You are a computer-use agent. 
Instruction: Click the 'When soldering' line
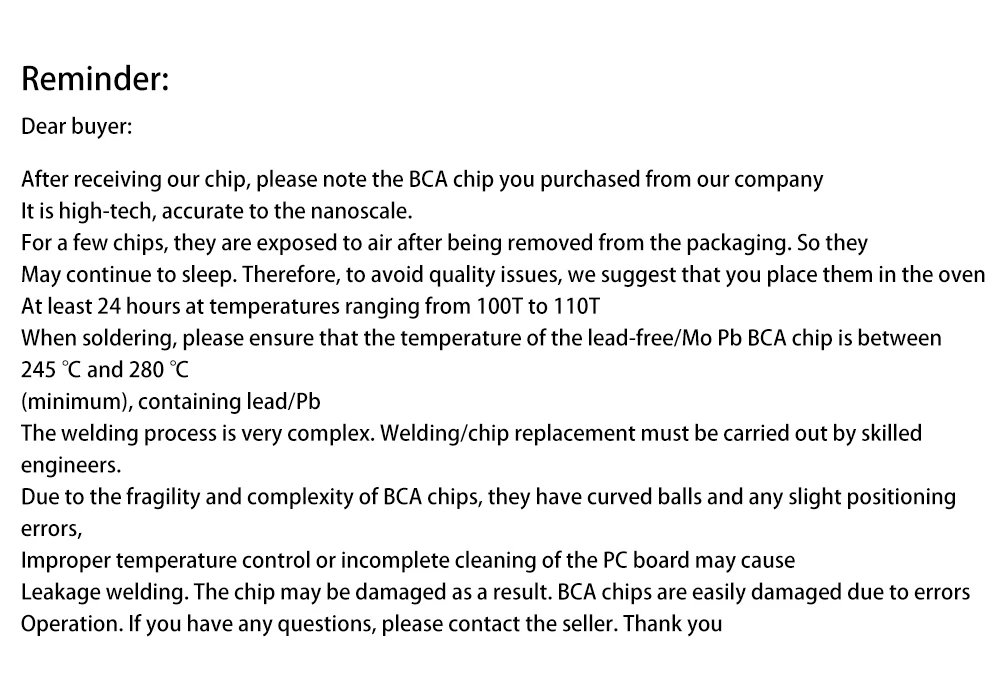(482, 338)
